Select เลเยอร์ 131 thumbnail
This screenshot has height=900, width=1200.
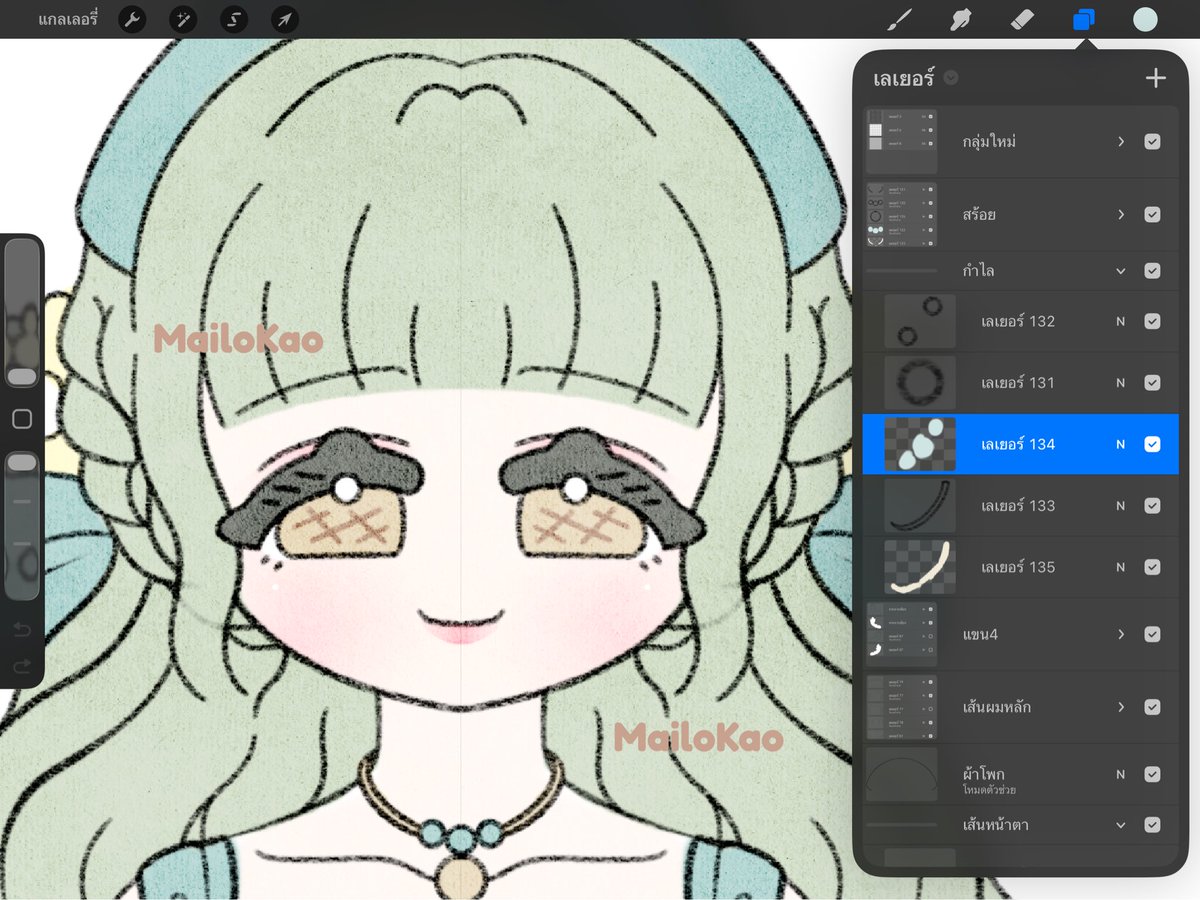[x=920, y=383]
